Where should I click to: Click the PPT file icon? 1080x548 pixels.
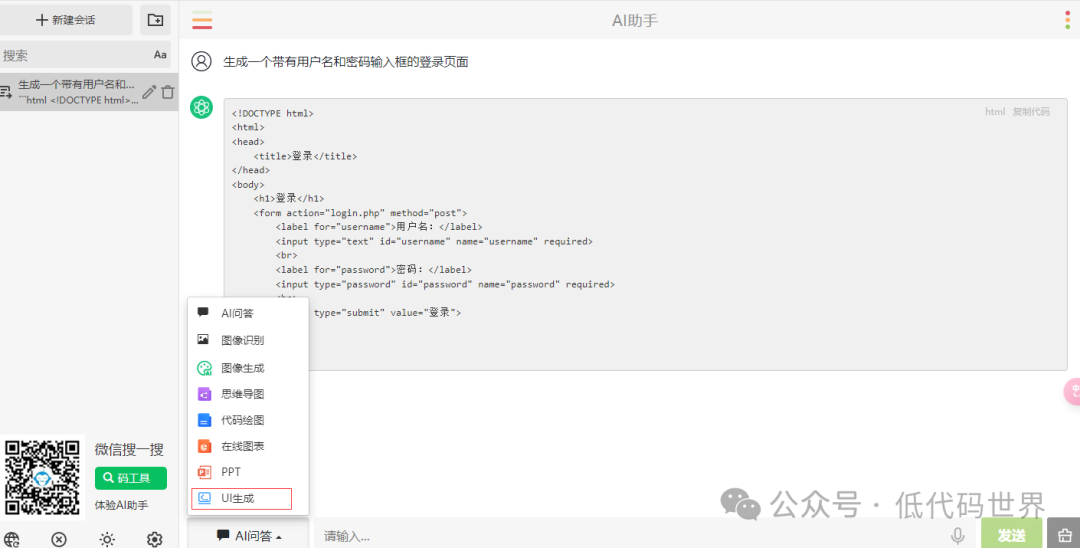[204, 472]
